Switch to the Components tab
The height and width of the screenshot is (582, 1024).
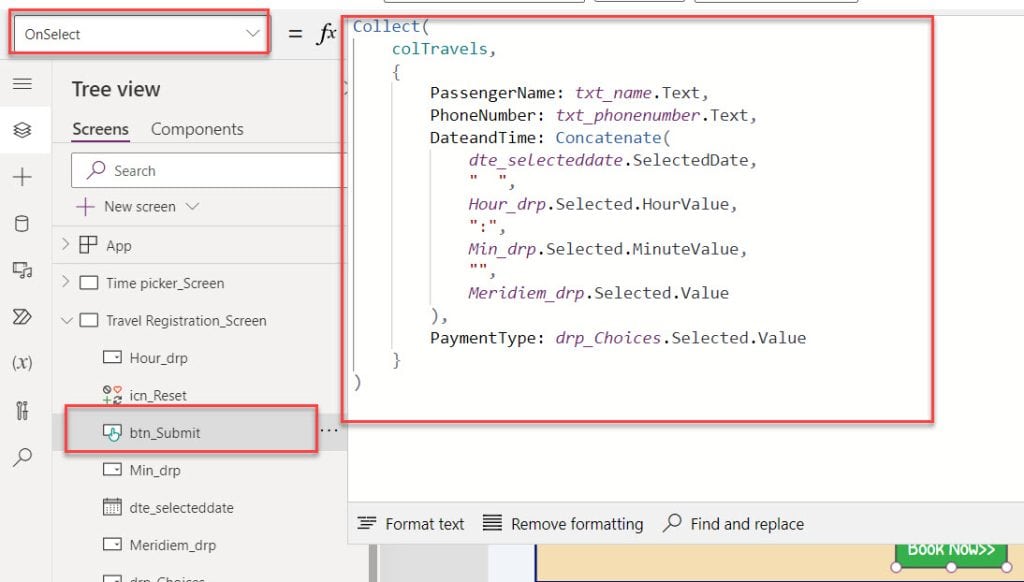[x=197, y=129]
